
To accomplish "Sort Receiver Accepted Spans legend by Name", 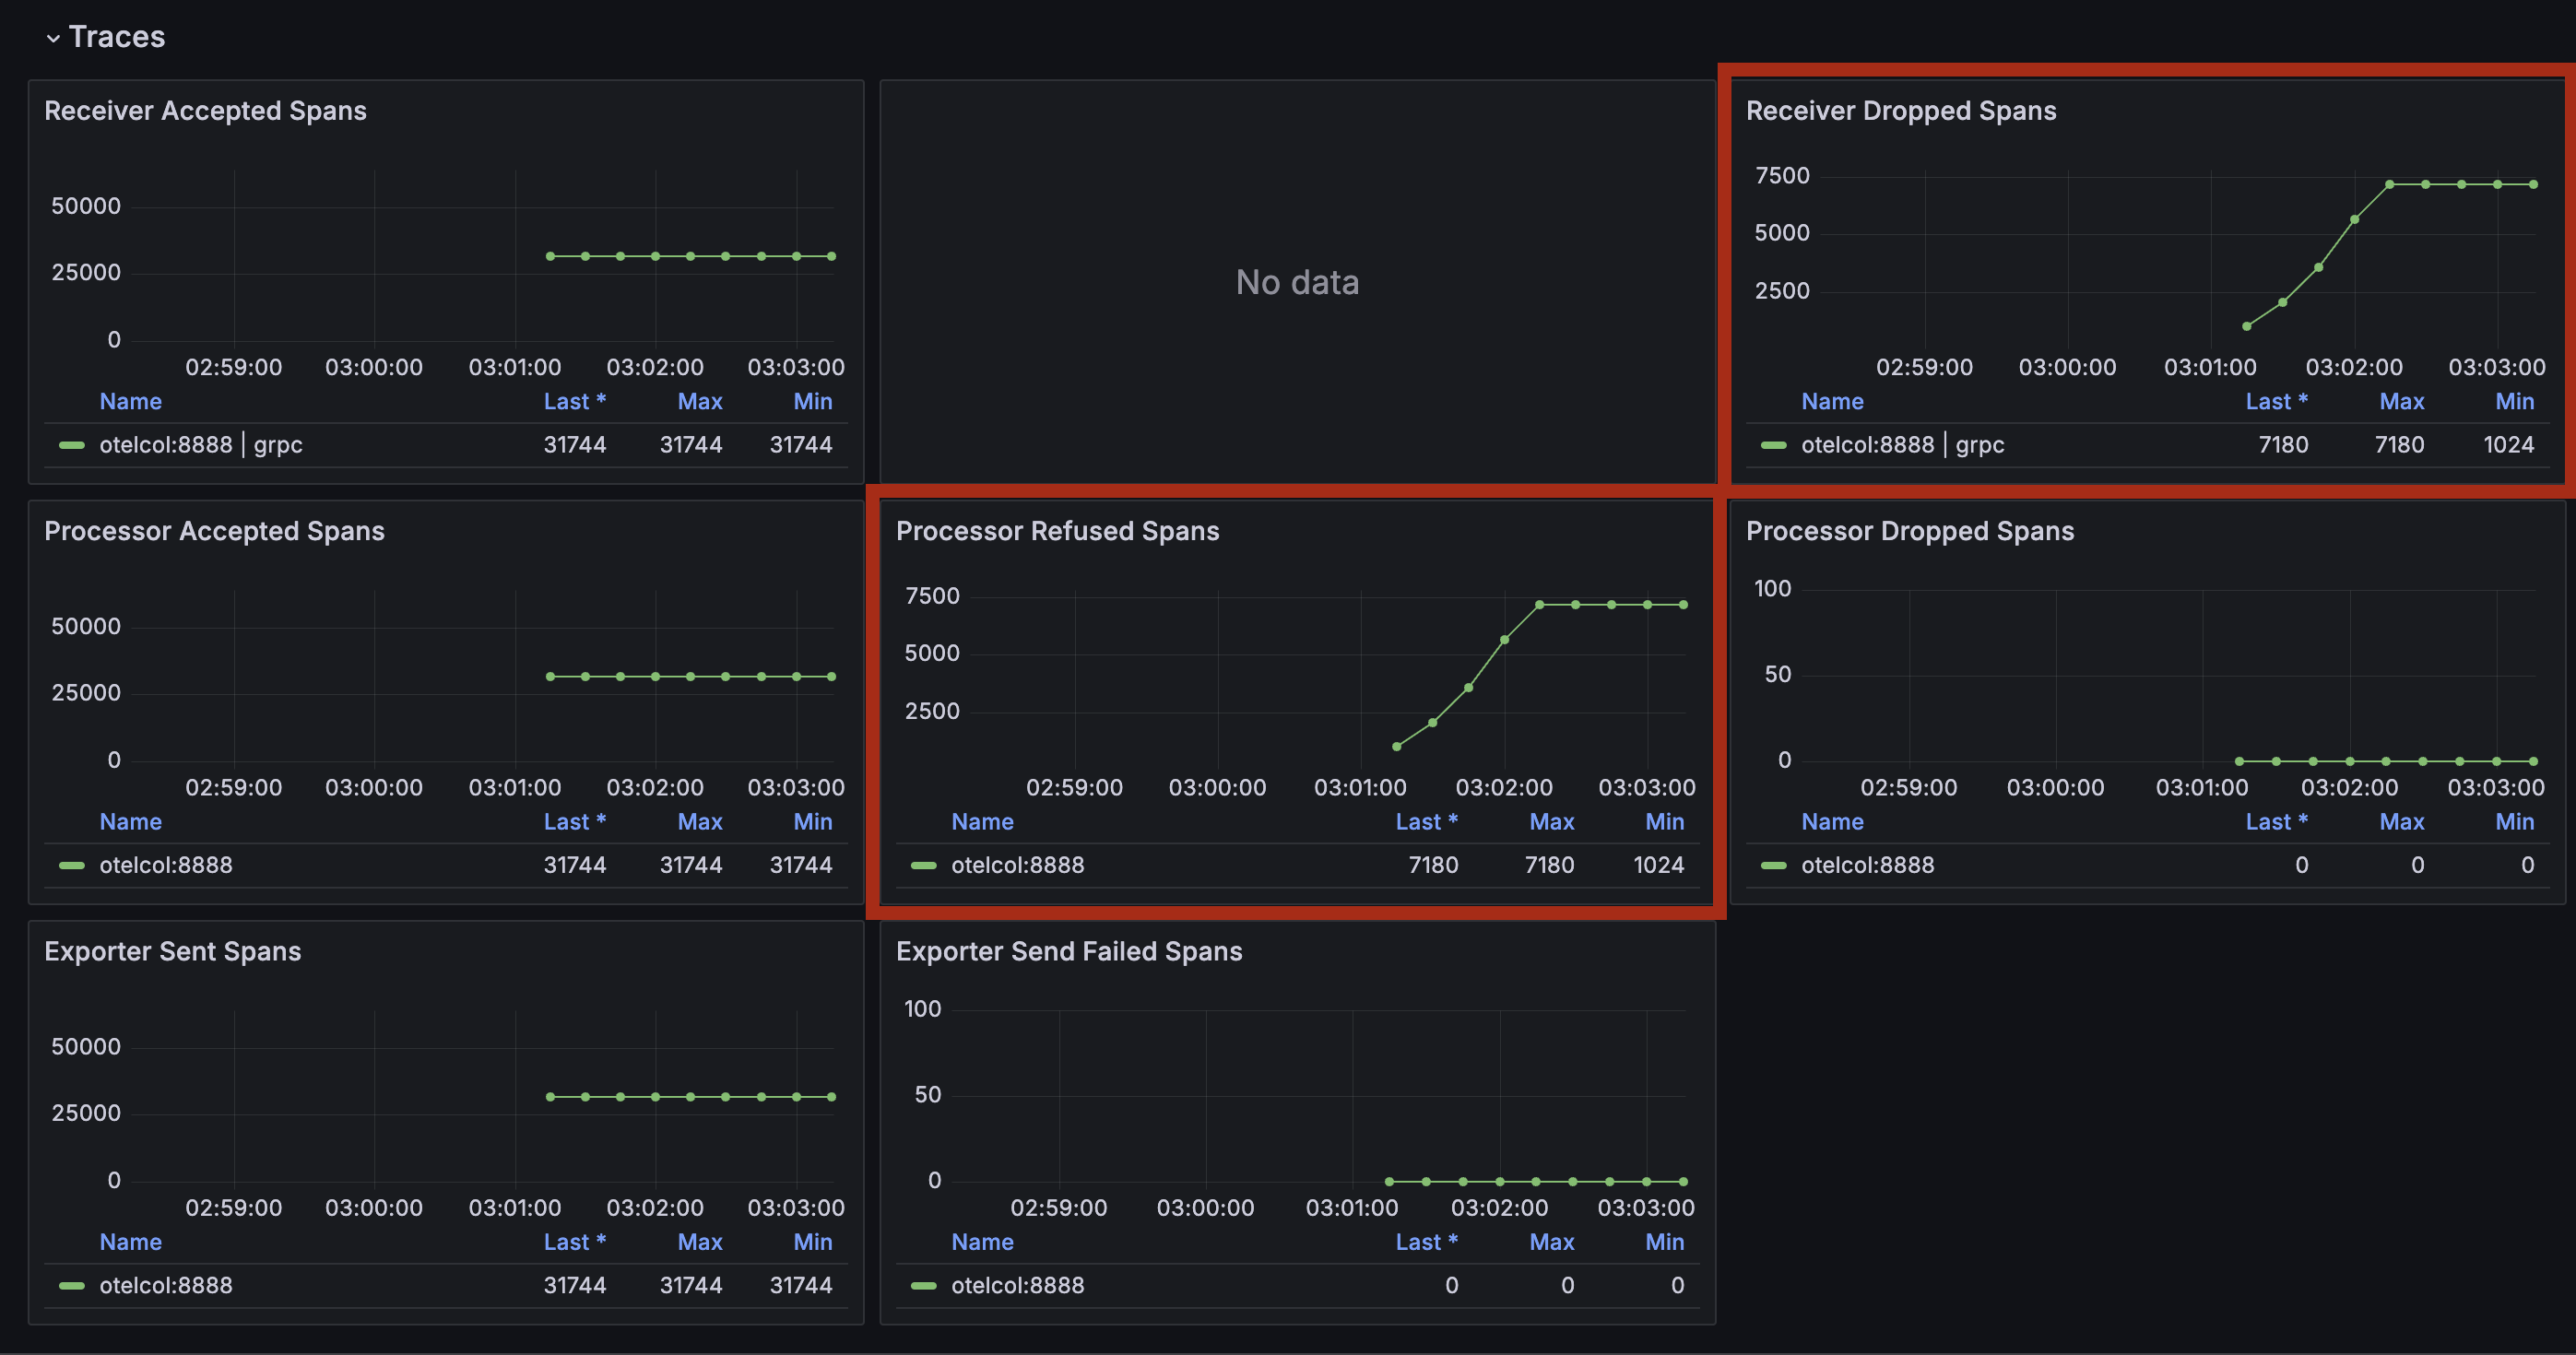I will (131, 401).
